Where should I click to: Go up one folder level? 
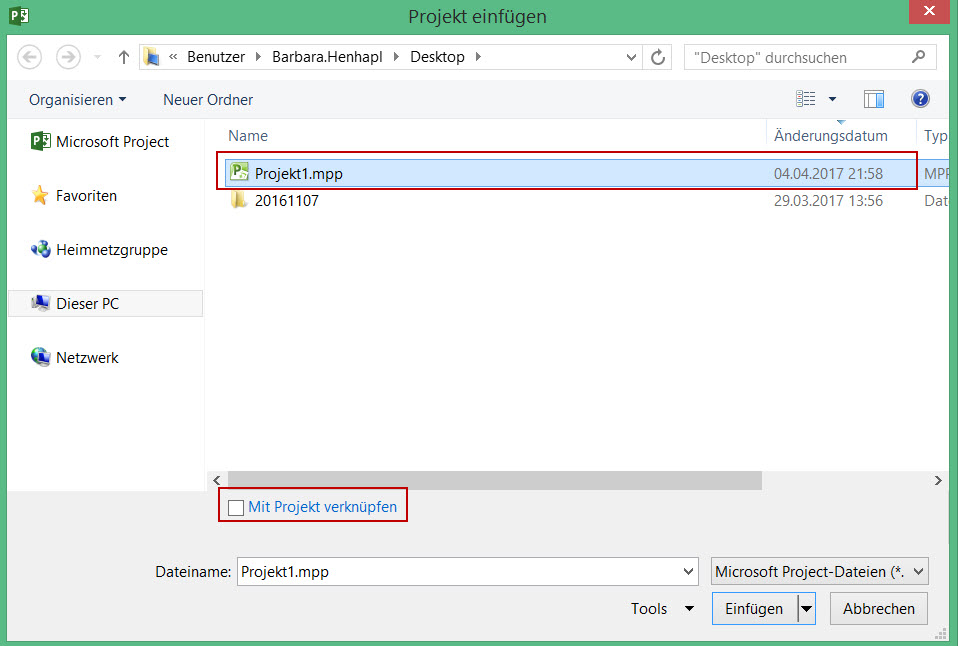(124, 57)
